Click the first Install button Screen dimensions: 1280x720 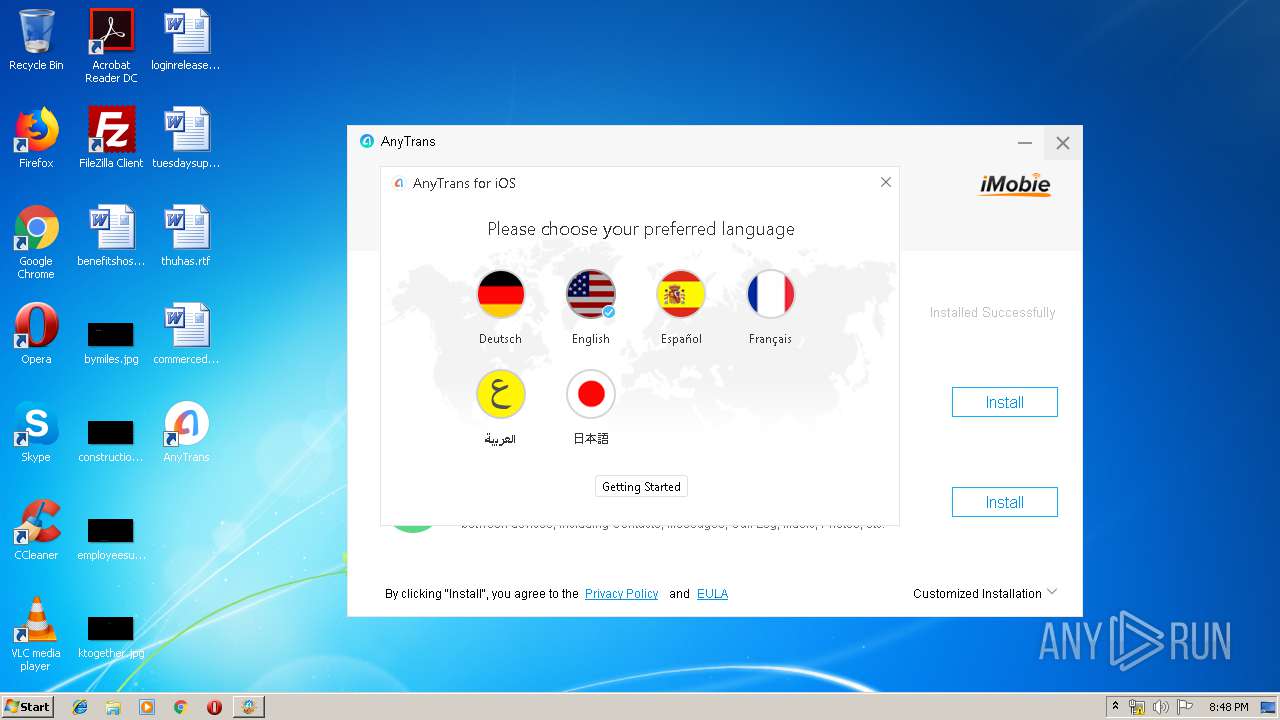tap(1004, 402)
